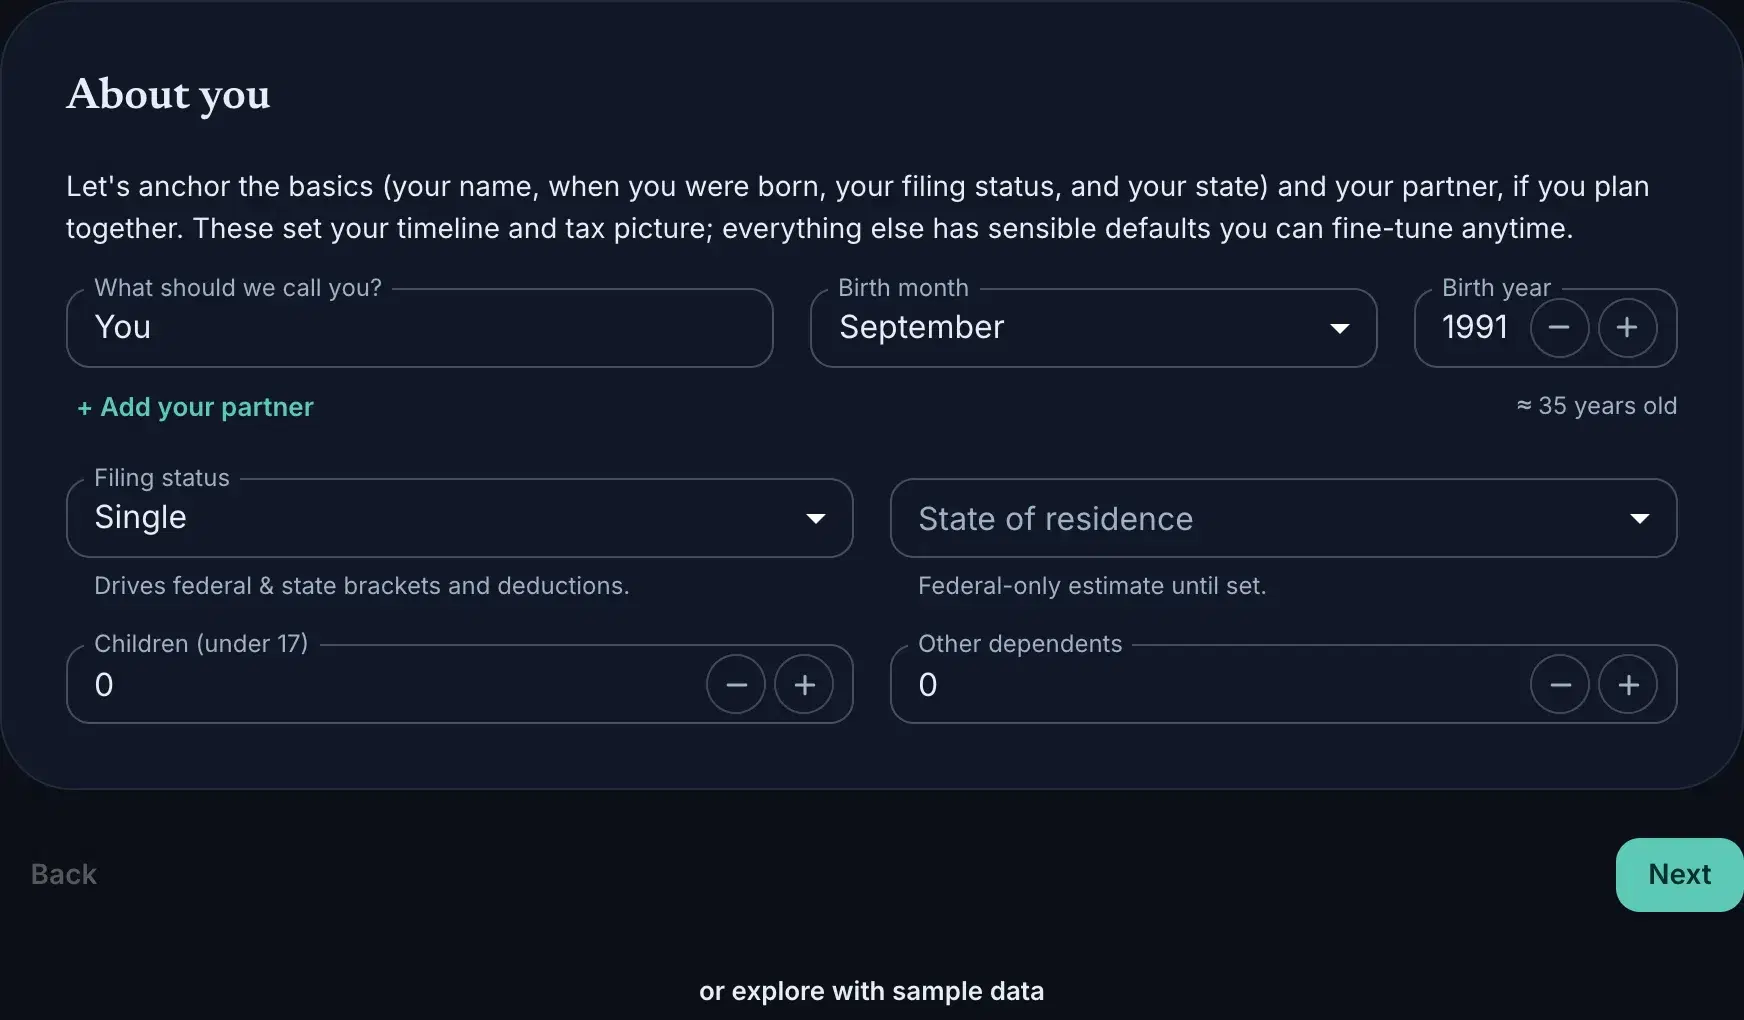
Task: Click the About you heading
Action: point(168,95)
